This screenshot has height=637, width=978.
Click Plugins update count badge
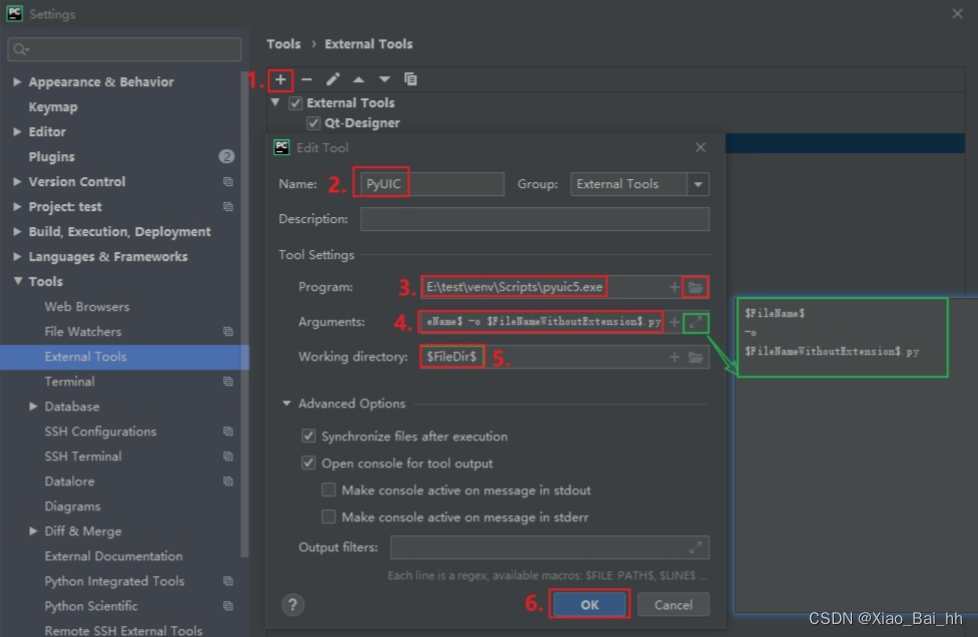coord(226,156)
